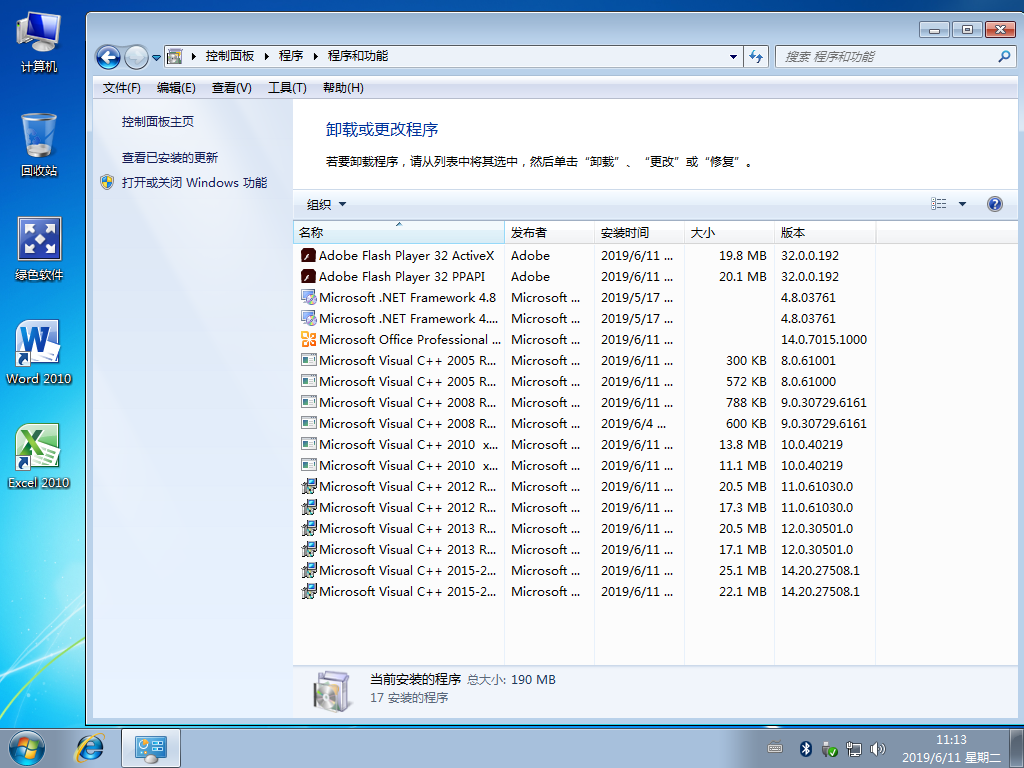This screenshot has height=768, width=1024.
Task: Click the volume speaker tray icon
Action: coord(878,749)
